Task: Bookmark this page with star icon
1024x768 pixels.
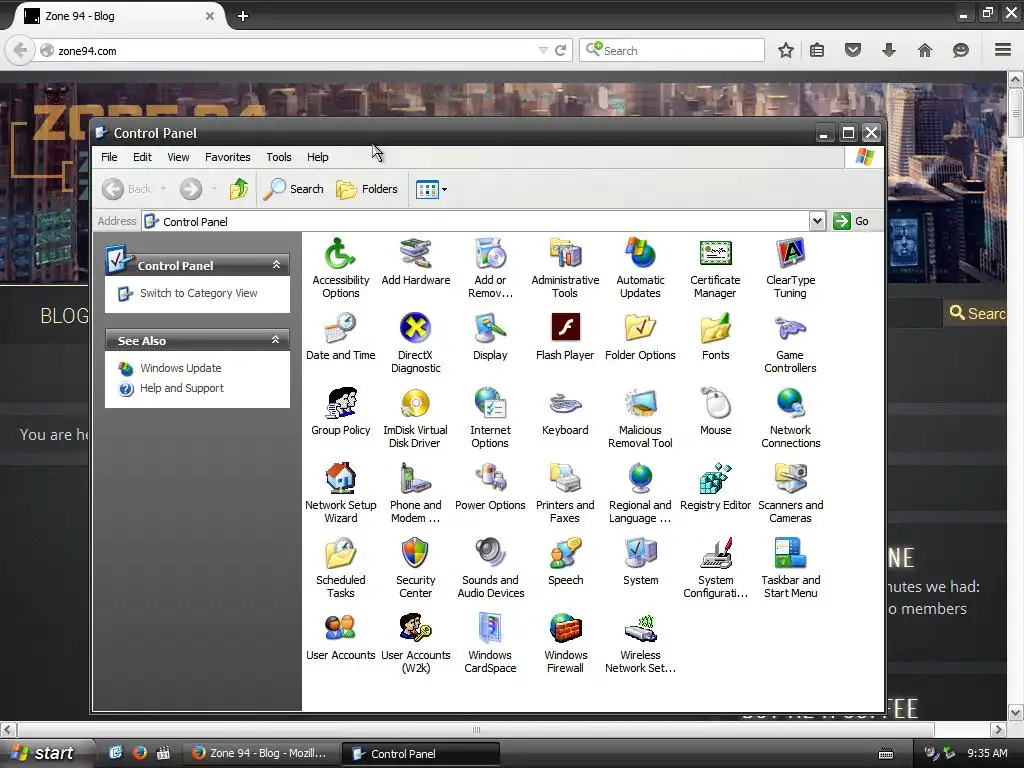Action: click(x=786, y=50)
